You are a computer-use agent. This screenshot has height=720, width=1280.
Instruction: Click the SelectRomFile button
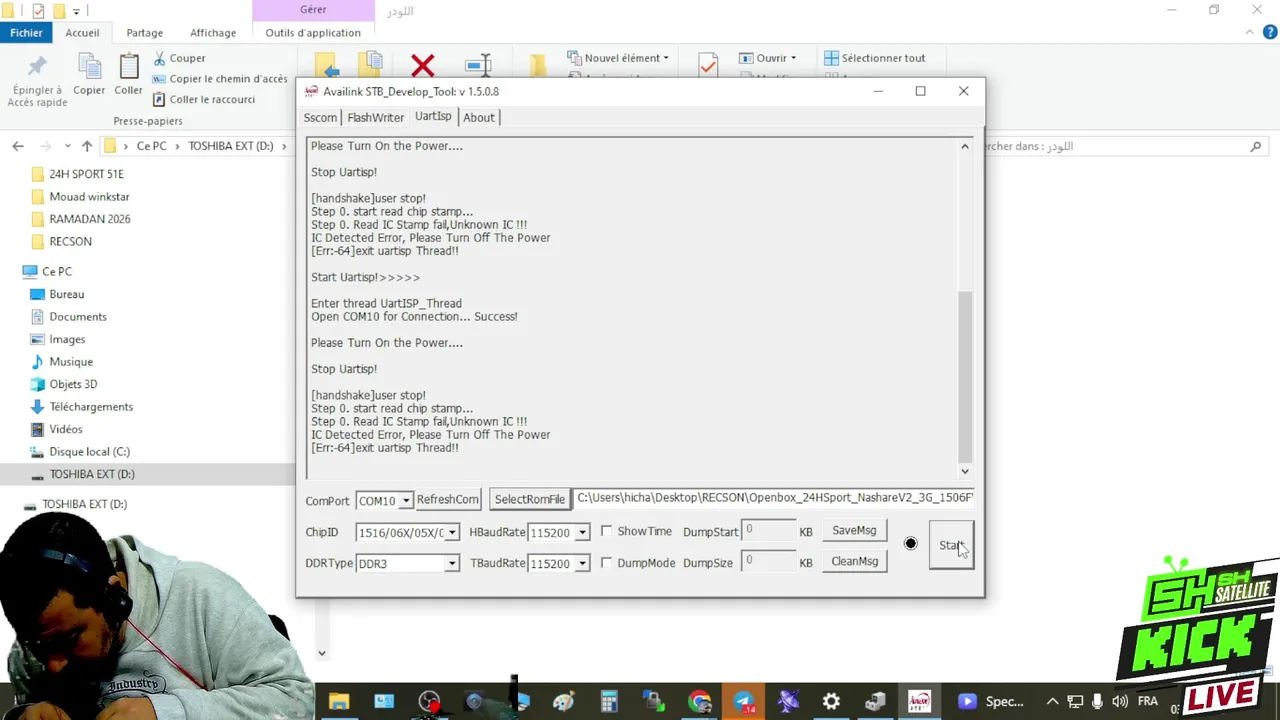coord(530,500)
